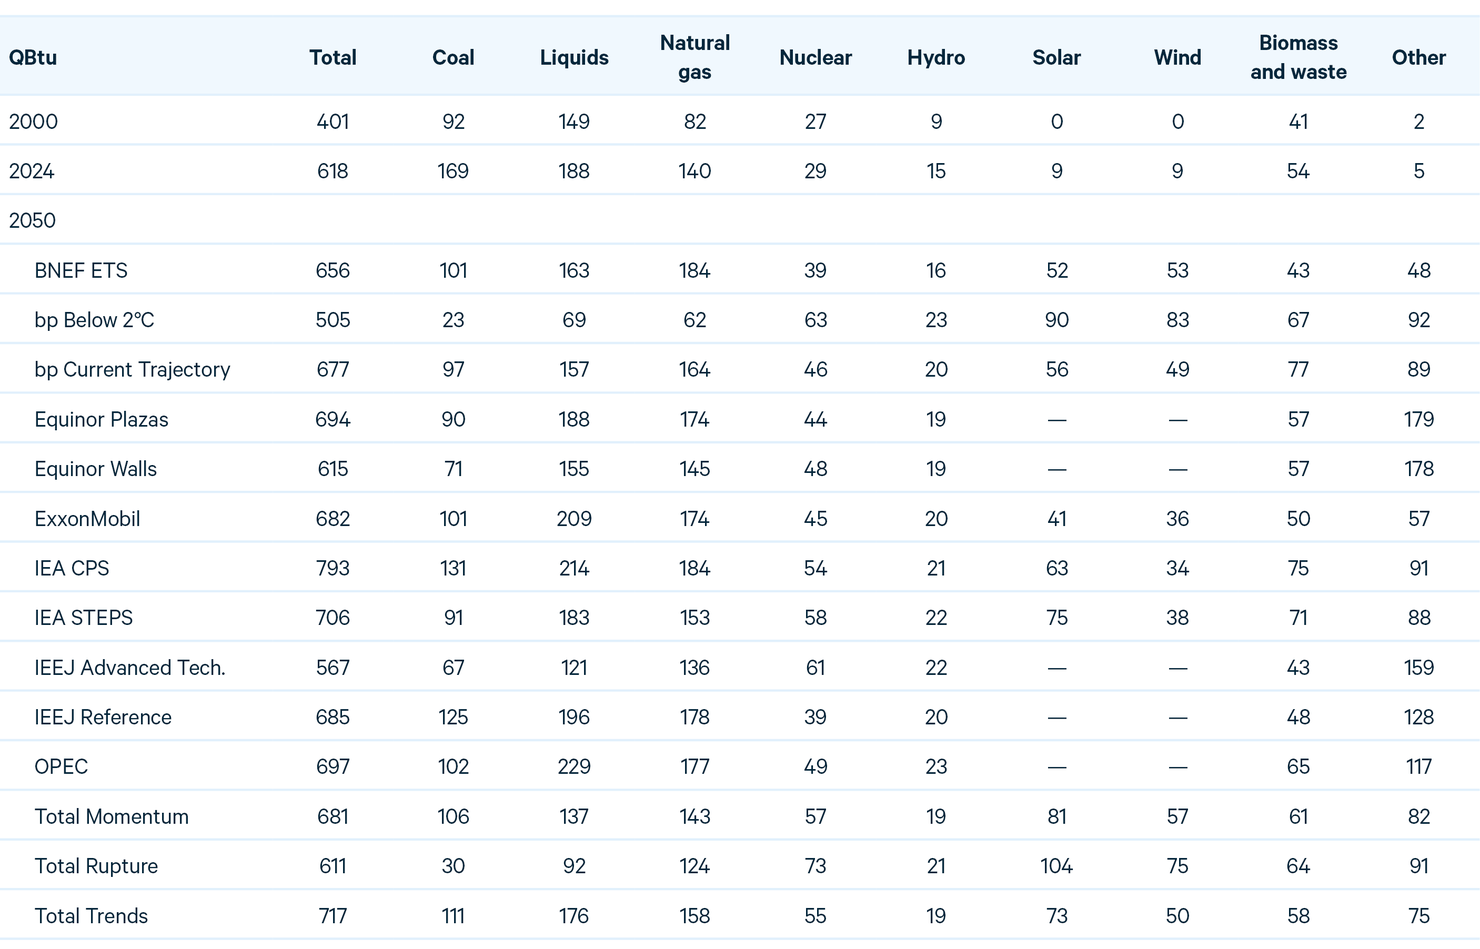Select the ExxonMobil row label
The image size is (1480, 949).
(87, 518)
